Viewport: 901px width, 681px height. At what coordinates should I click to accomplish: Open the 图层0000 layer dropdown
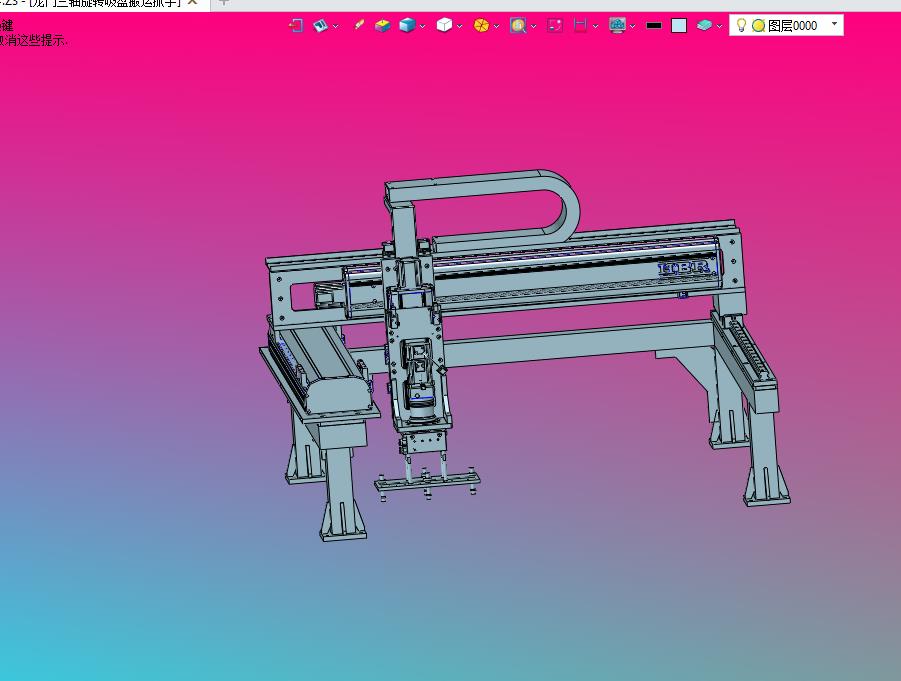click(x=834, y=24)
